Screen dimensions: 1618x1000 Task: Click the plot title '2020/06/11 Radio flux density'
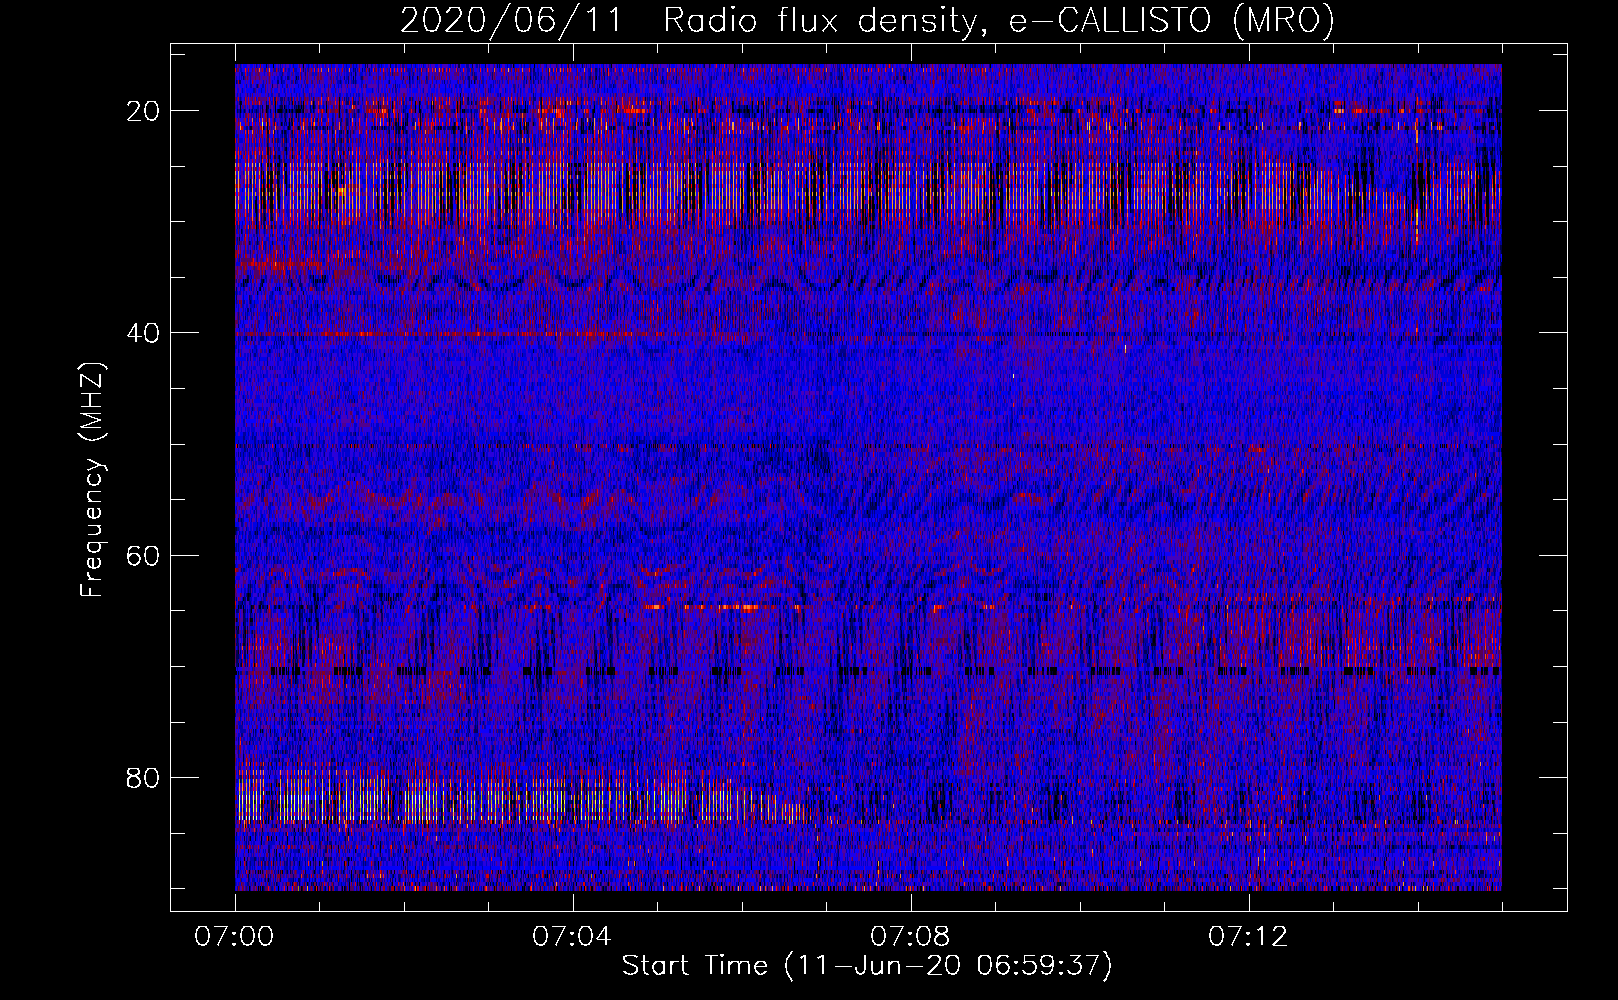pyautogui.click(x=867, y=20)
